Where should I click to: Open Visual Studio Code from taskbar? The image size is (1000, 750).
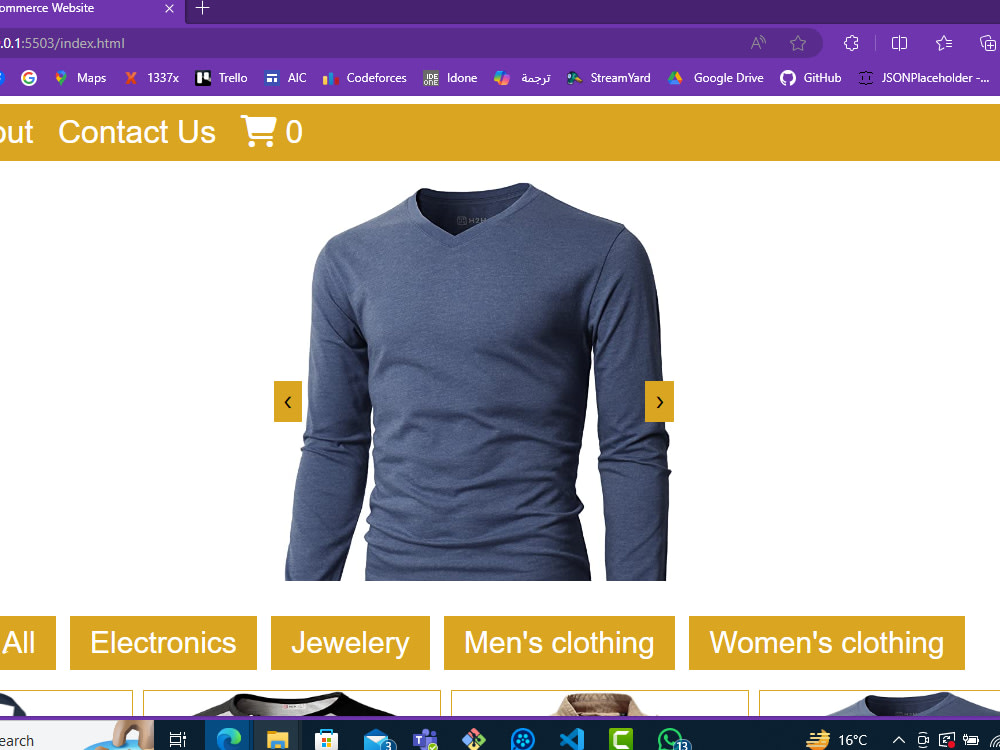coord(571,740)
